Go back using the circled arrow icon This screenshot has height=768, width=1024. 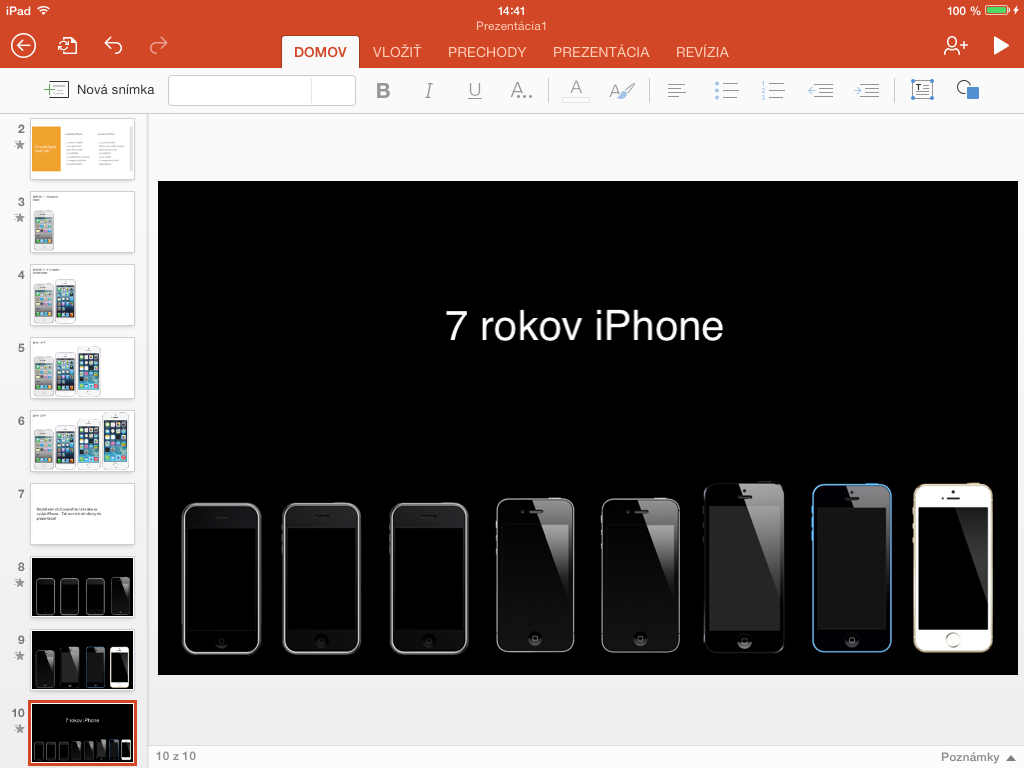click(x=23, y=45)
